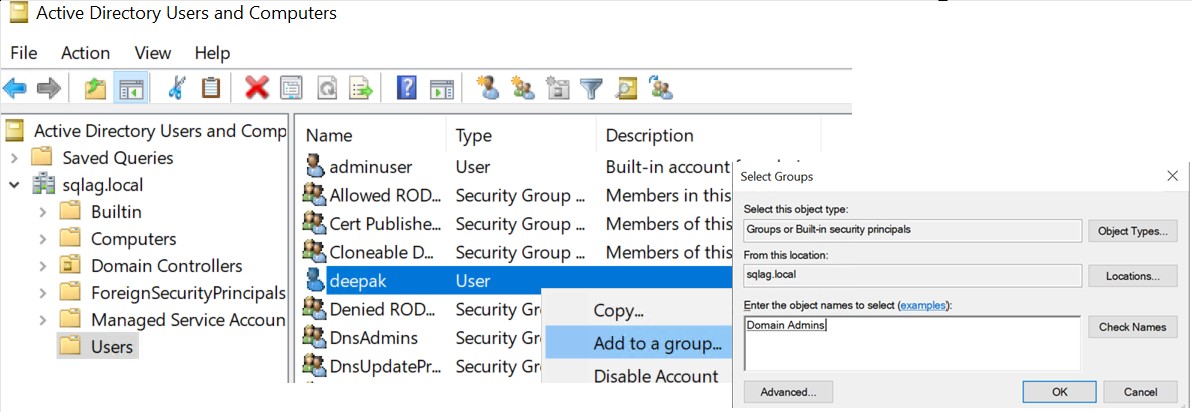Open the Help menu

[x=212, y=52]
